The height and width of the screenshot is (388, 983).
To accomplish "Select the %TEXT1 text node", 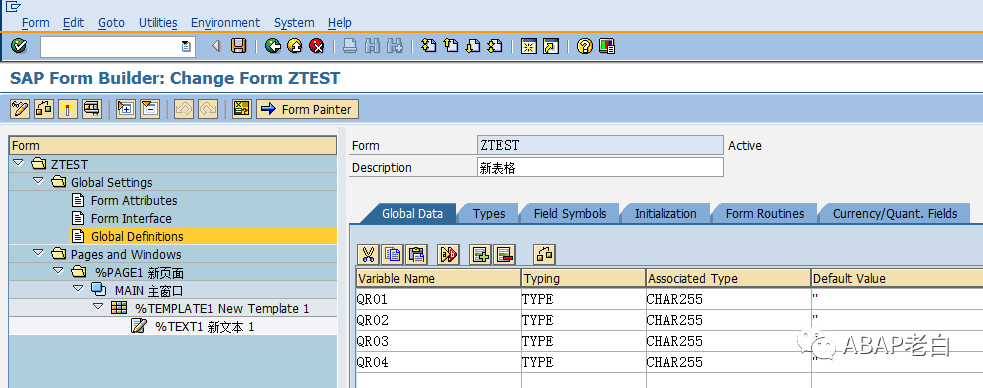I will coord(204,327).
